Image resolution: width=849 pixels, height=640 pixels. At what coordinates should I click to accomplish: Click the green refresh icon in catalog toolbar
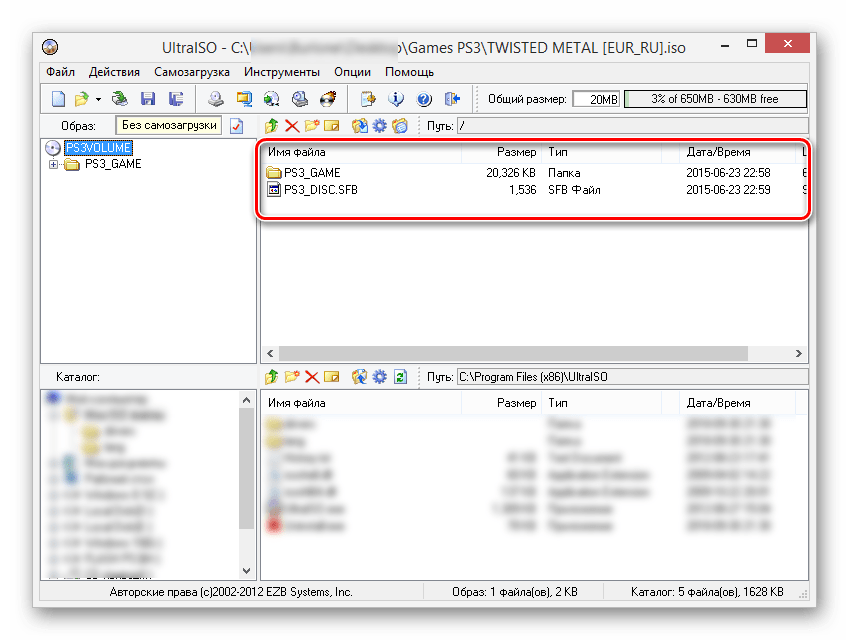coord(400,377)
